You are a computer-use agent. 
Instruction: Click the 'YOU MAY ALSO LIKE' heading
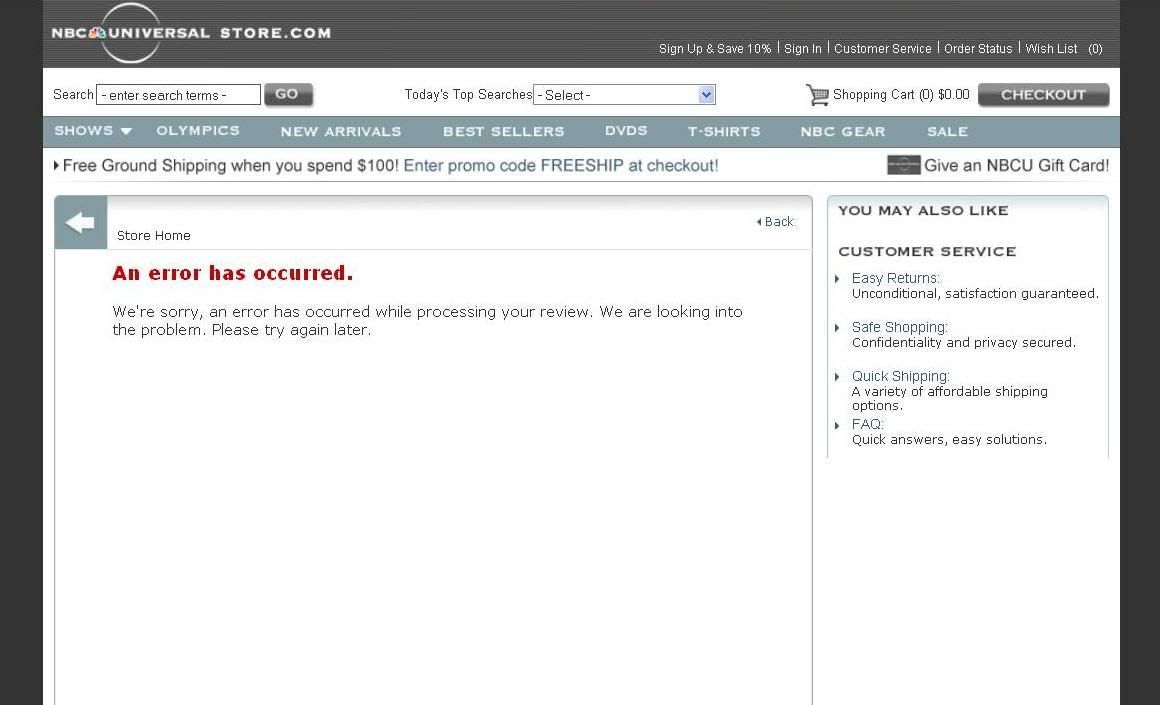pyautogui.click(x=923, y=210)
